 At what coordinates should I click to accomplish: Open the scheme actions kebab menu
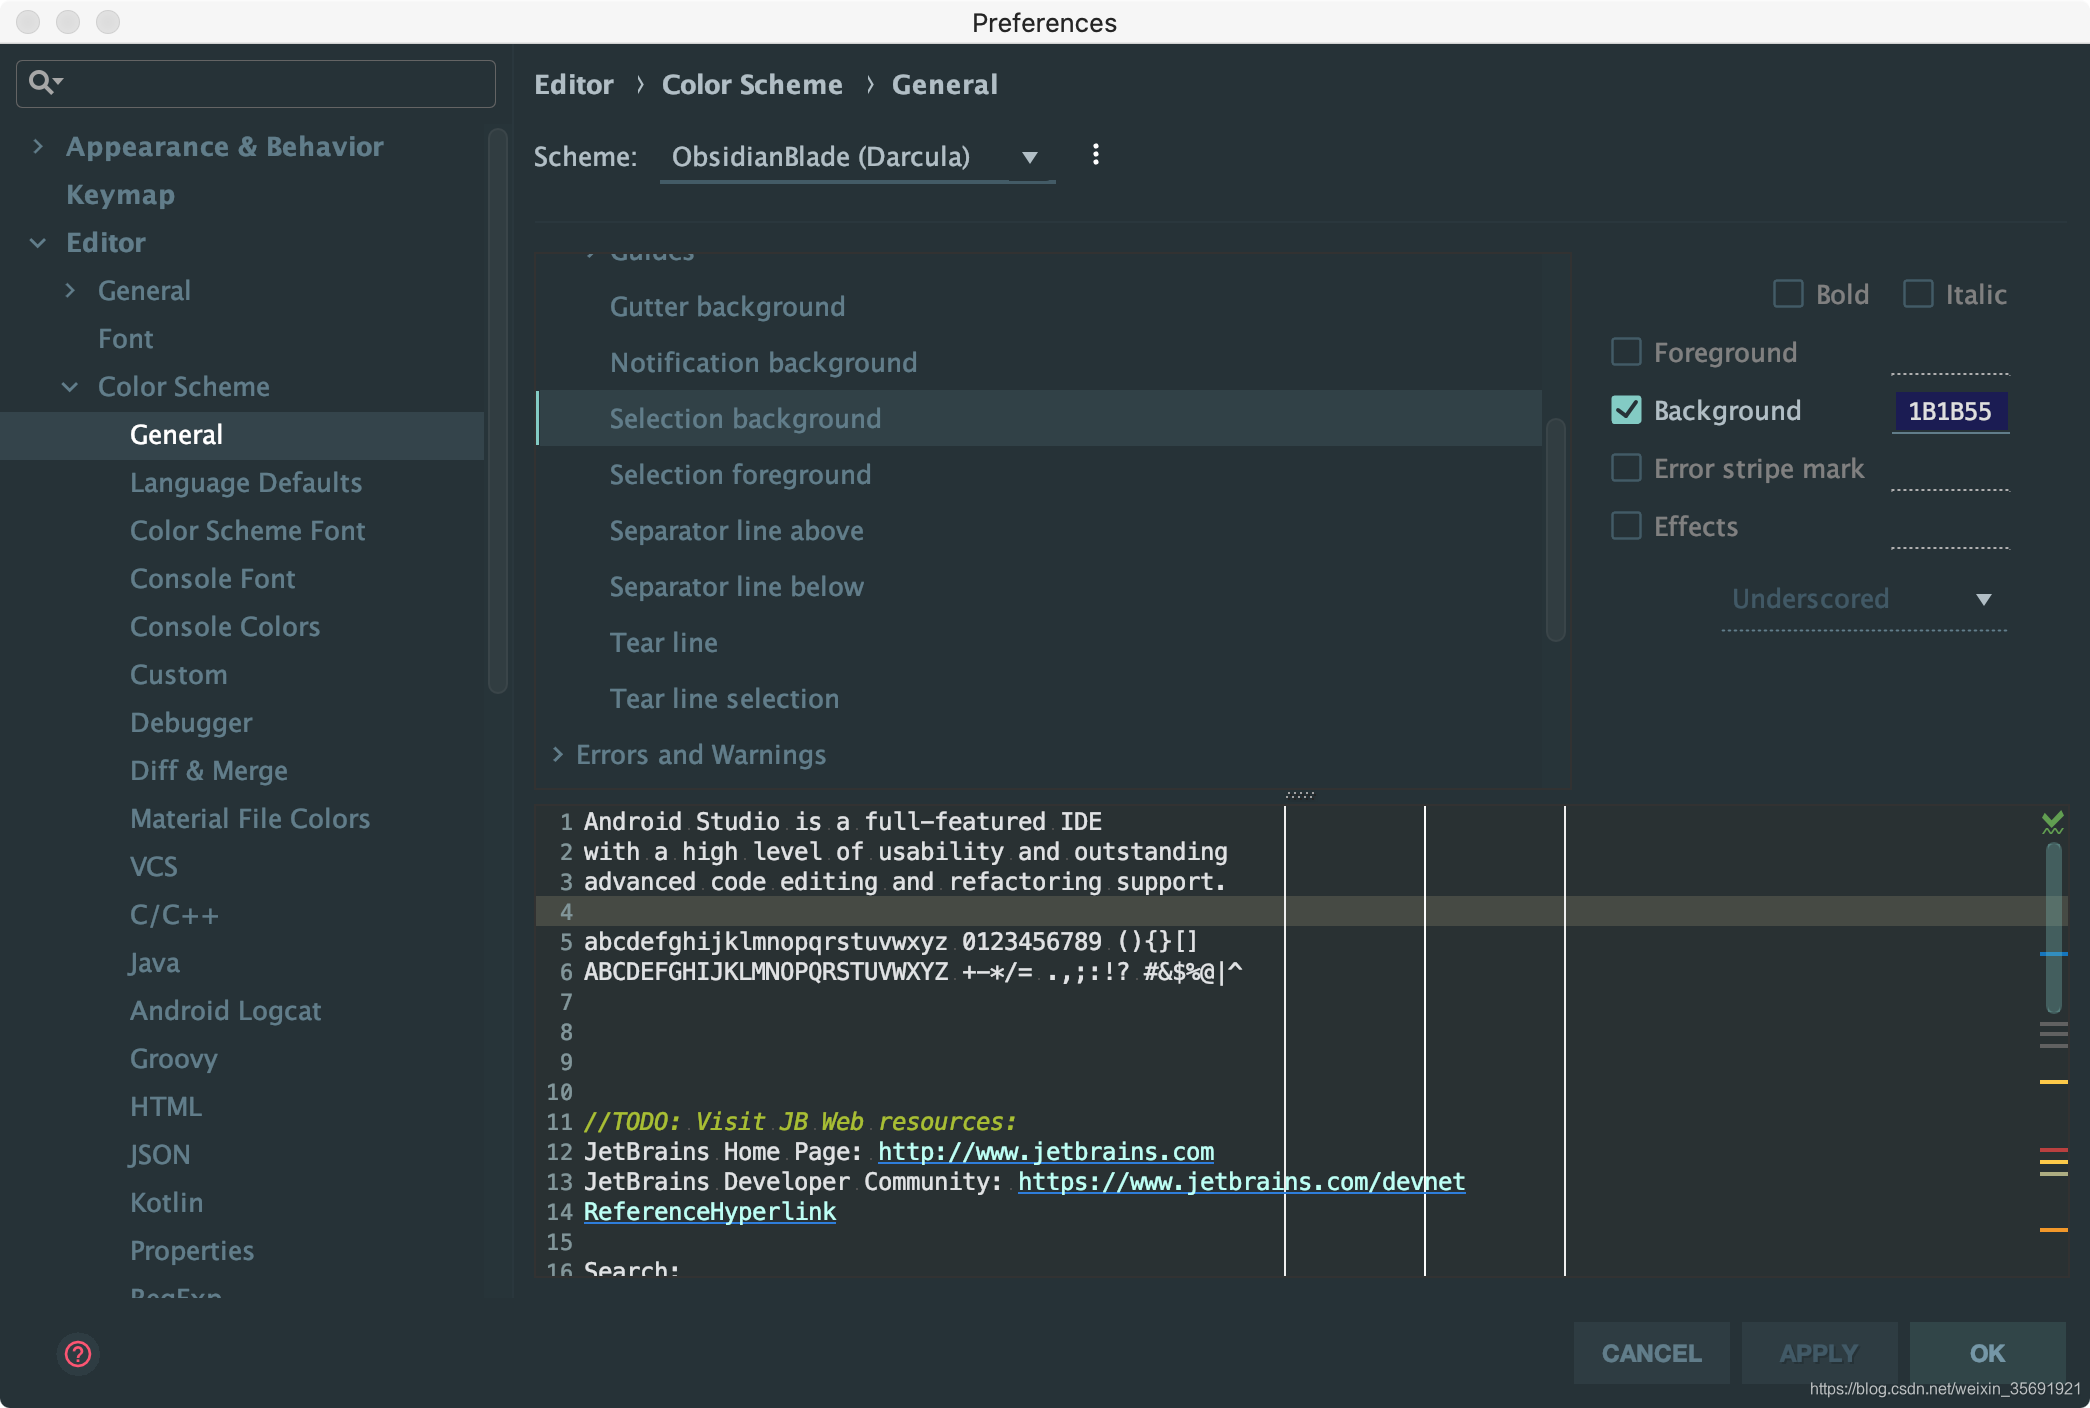pyautogui.click(x=1096, y=155)
